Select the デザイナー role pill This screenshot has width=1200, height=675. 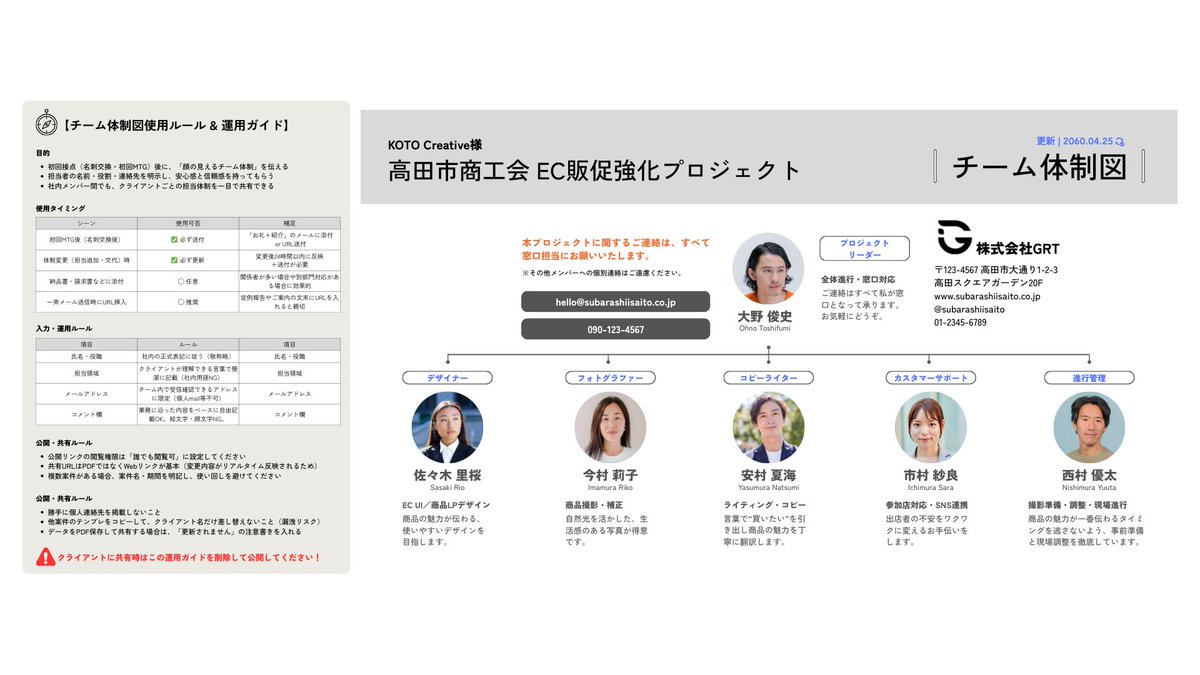(x=446, y=377)
